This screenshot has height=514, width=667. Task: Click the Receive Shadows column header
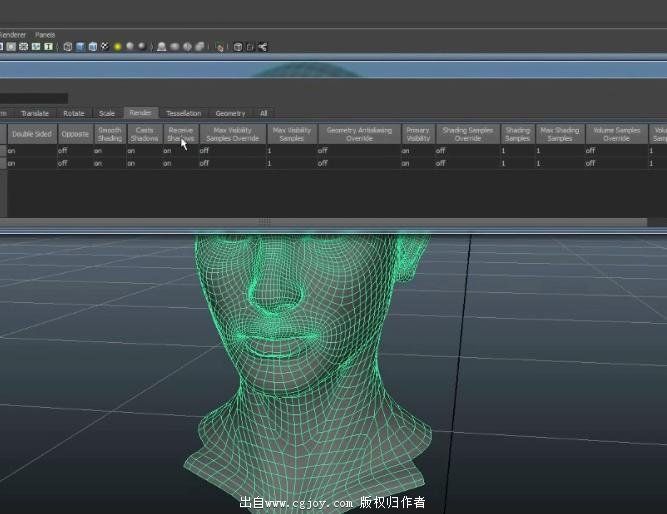(x=180, y=134)
